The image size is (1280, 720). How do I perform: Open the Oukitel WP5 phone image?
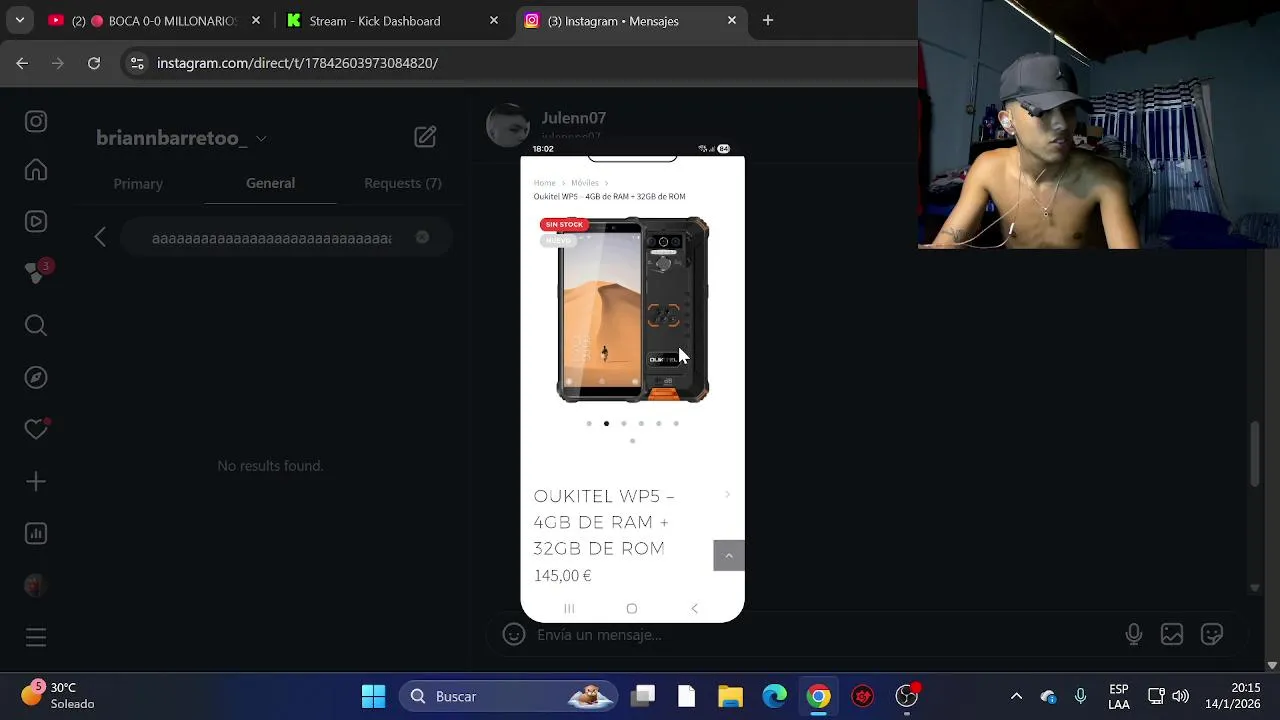tap(633, 309)
